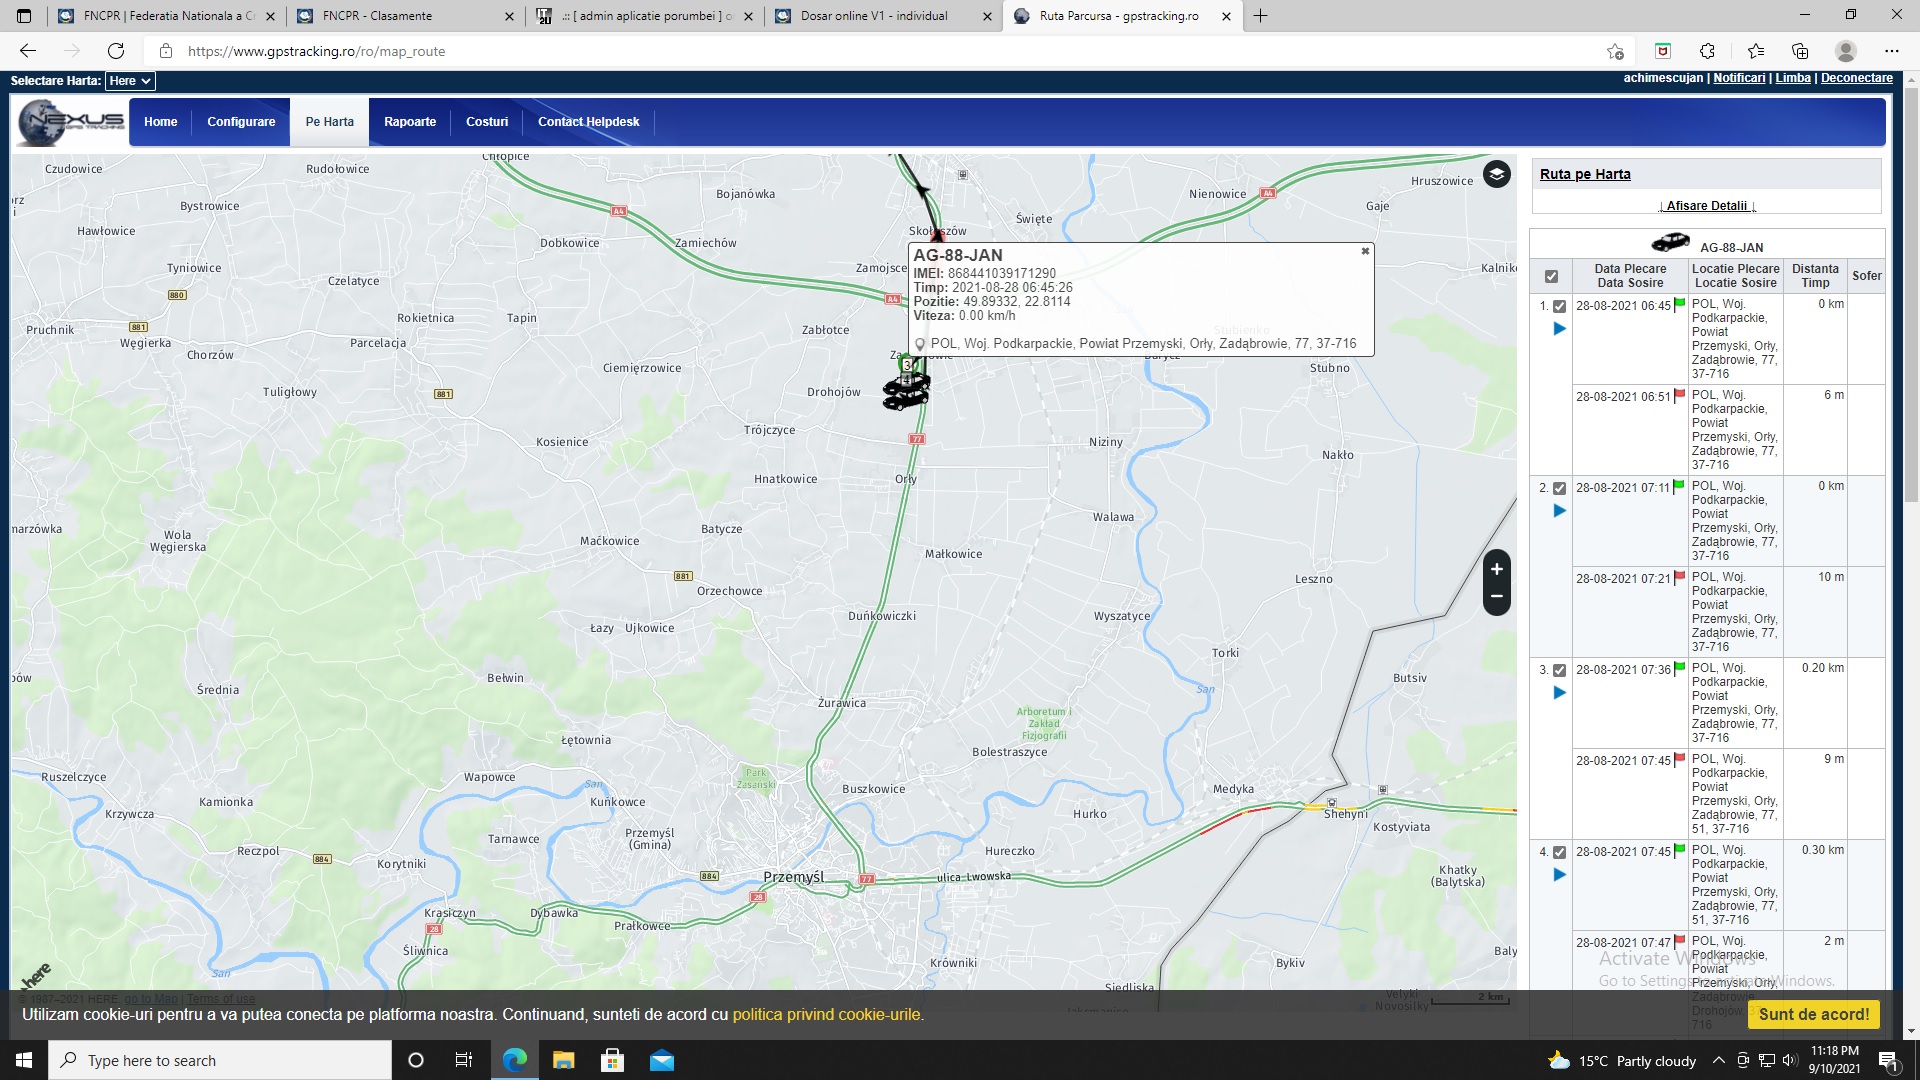Click the Sunt de acord! button
1920x1080 pixels.
1813,1014
